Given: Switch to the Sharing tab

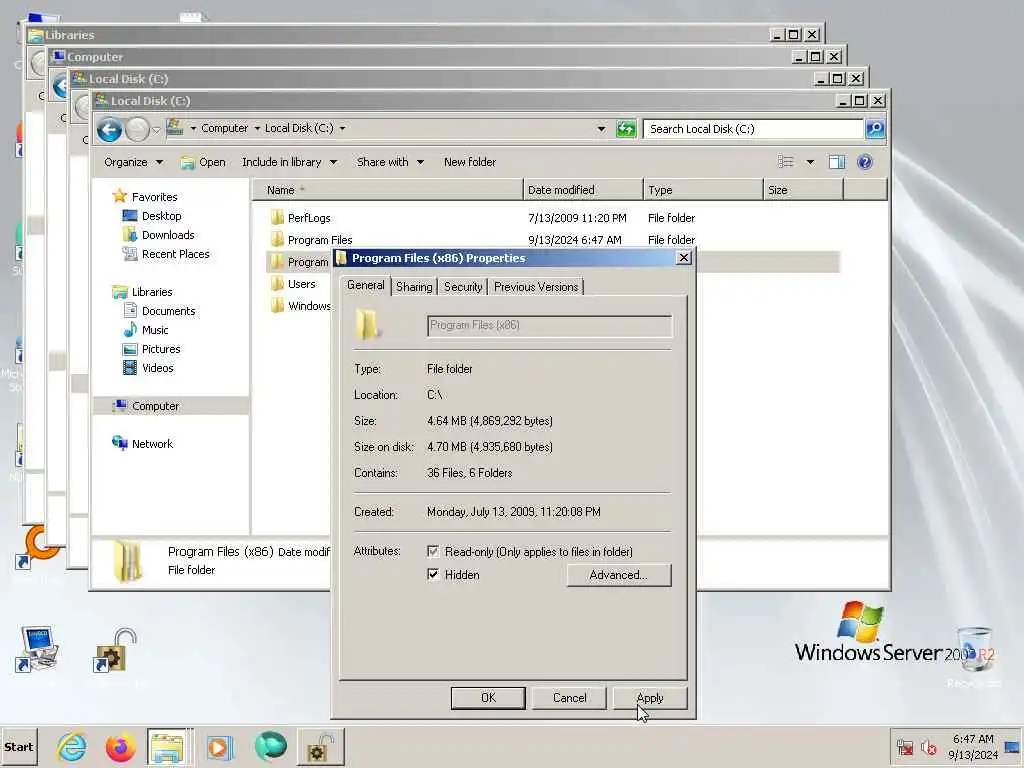Looking at the screenshot, I should point(414,287).
